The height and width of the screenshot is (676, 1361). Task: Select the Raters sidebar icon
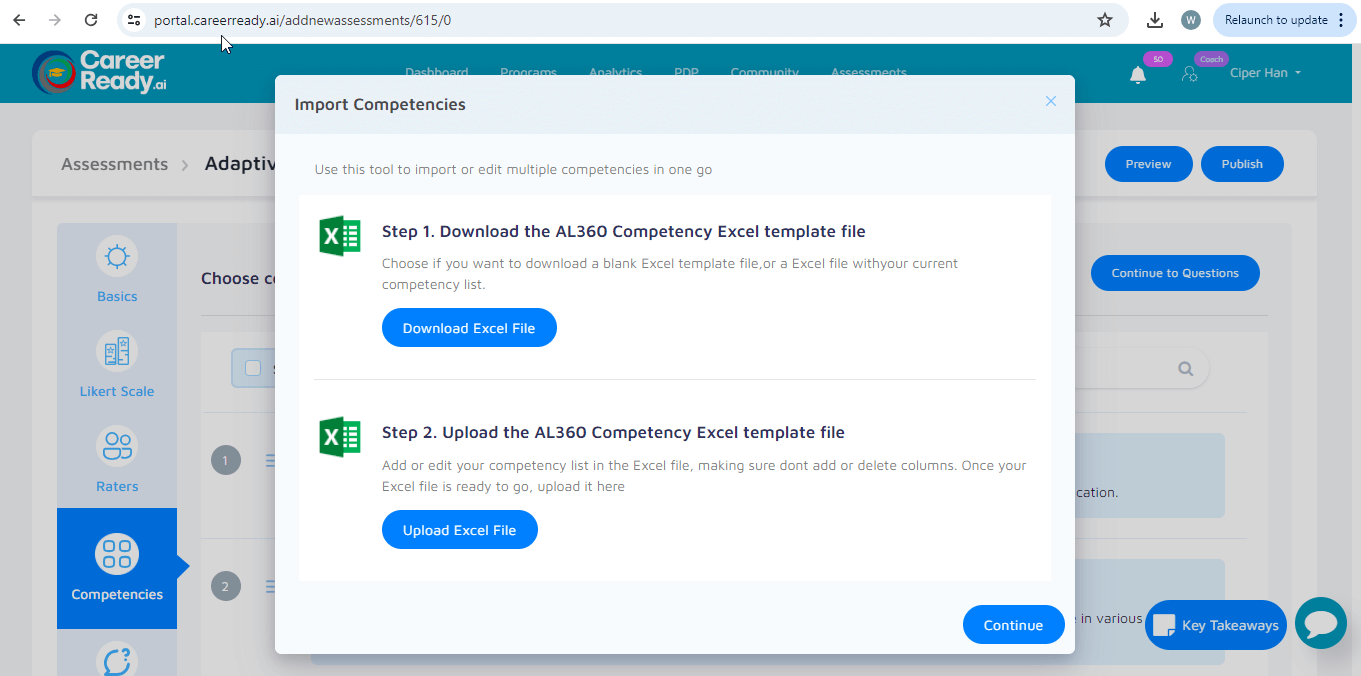117,447
